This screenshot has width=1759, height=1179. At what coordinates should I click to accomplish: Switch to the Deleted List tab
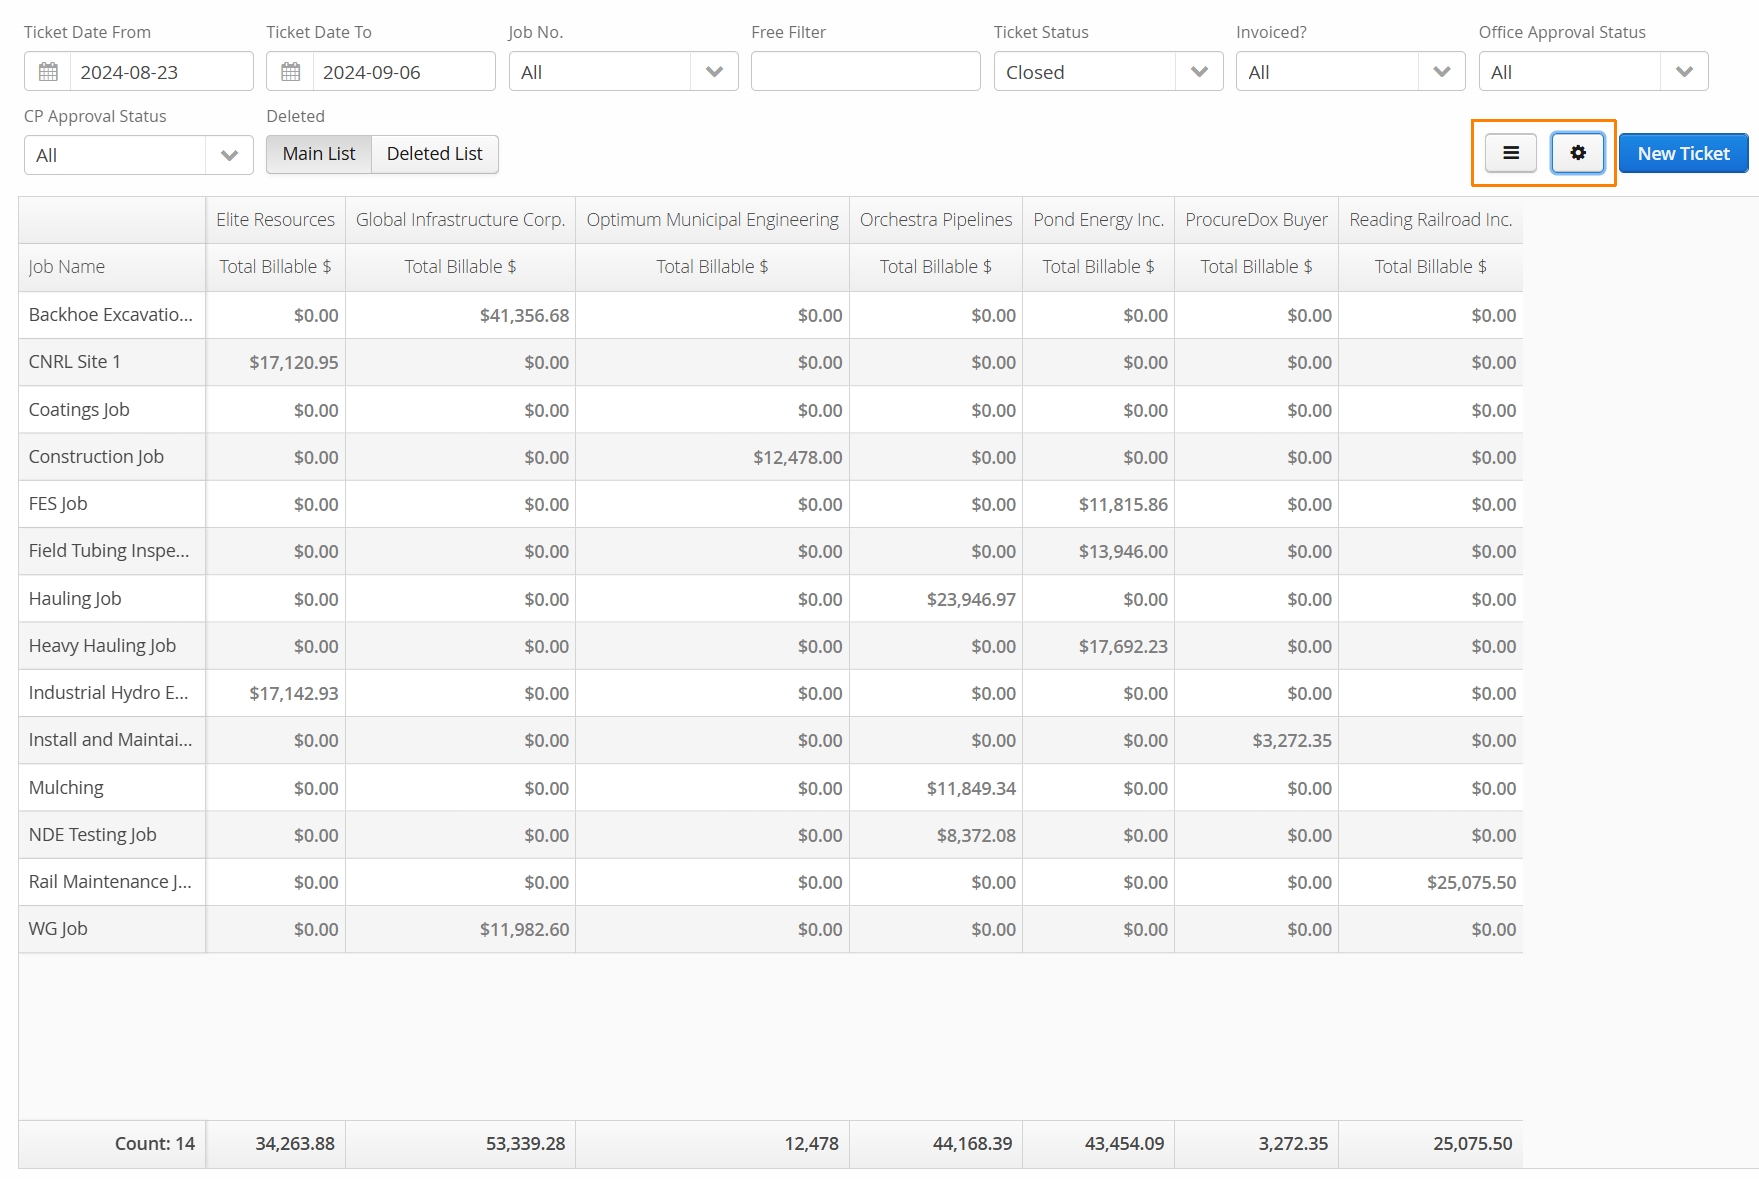(434, 154)
